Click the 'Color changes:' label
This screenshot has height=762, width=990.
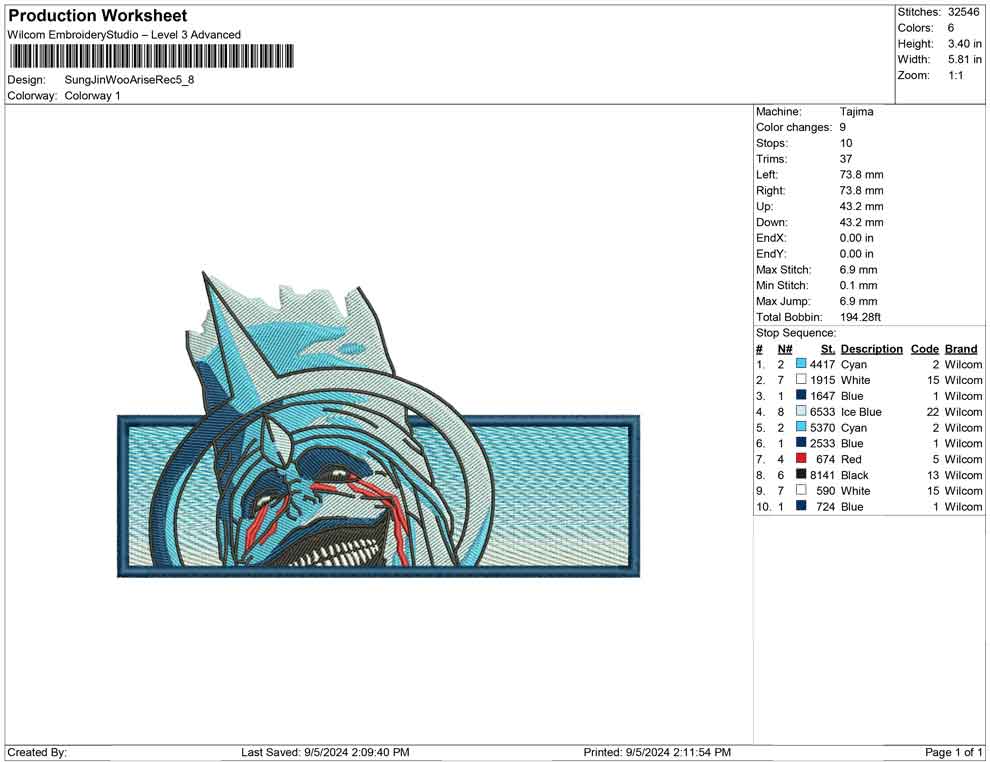click(794, 128)
